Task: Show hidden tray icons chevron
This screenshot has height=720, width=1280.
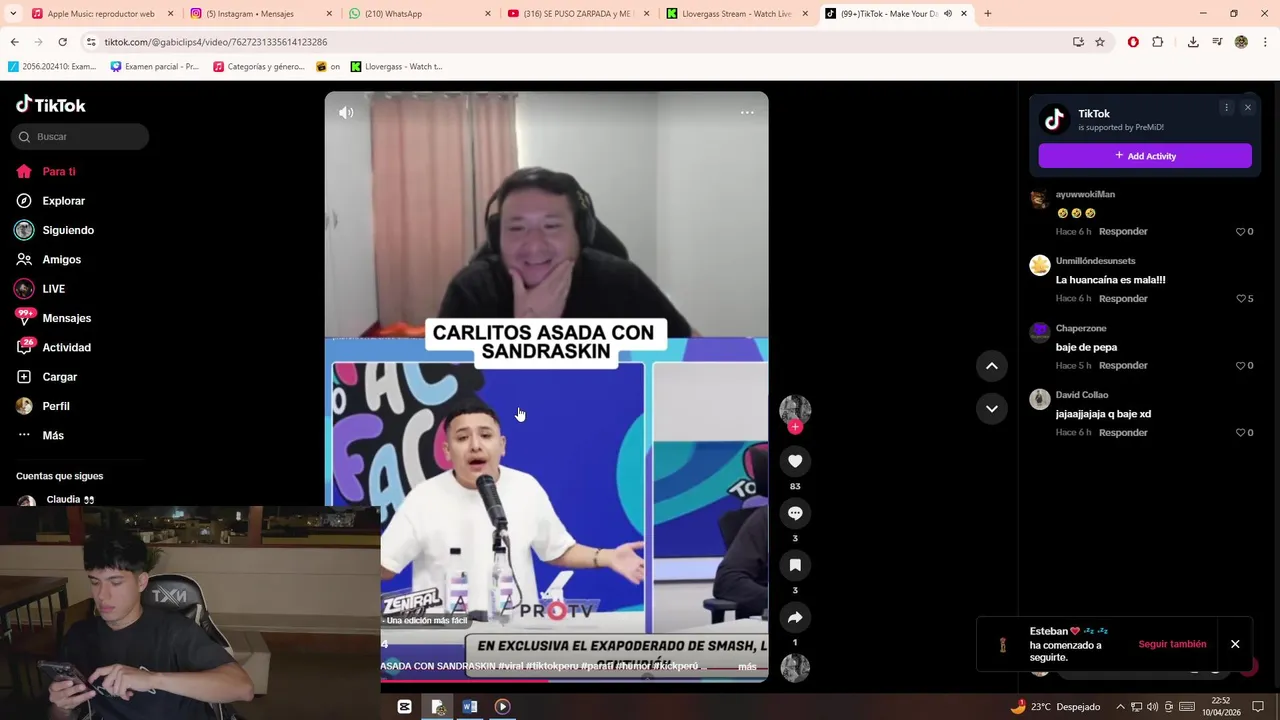Action: [x=1120, y=707]
